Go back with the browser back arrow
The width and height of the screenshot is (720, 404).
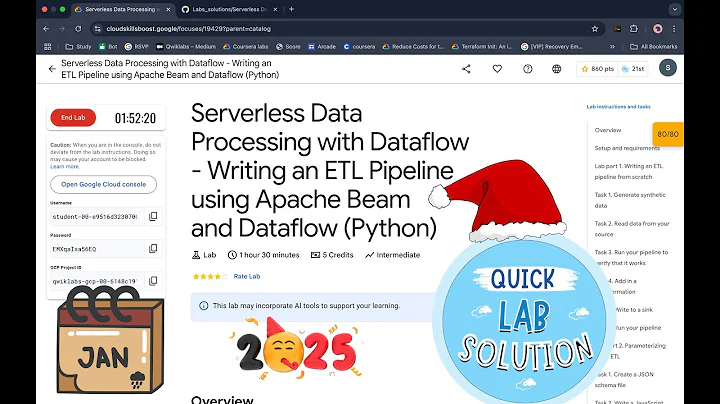tap(46, 28)
